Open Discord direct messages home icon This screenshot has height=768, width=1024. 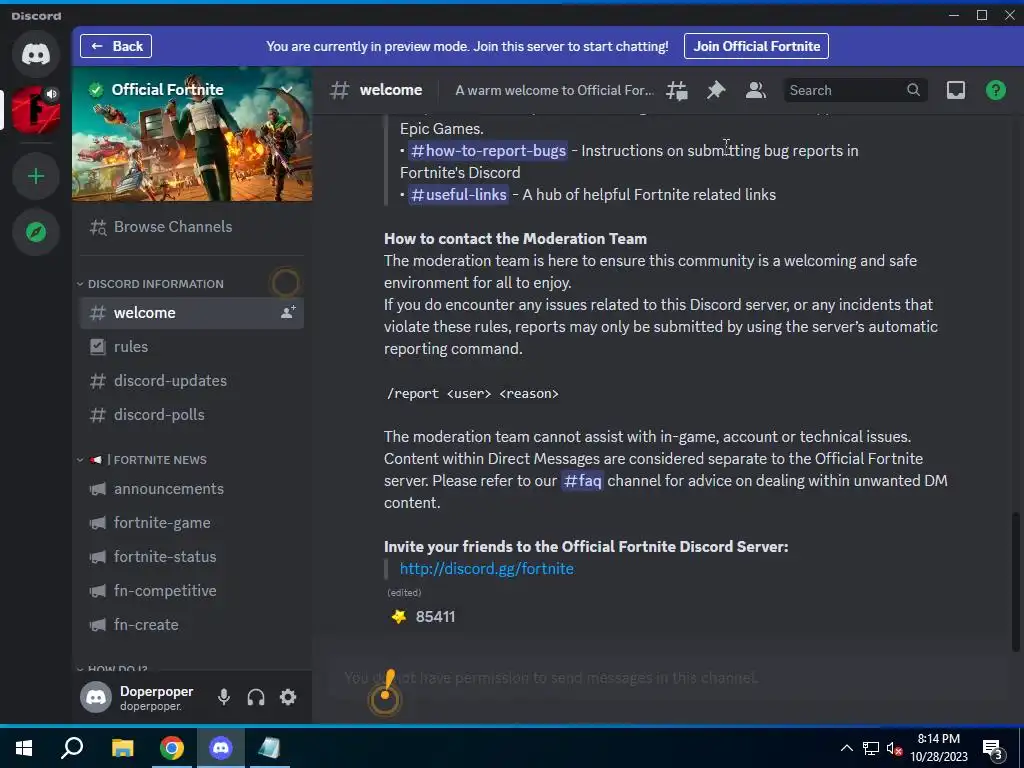(x=36, y=54)
